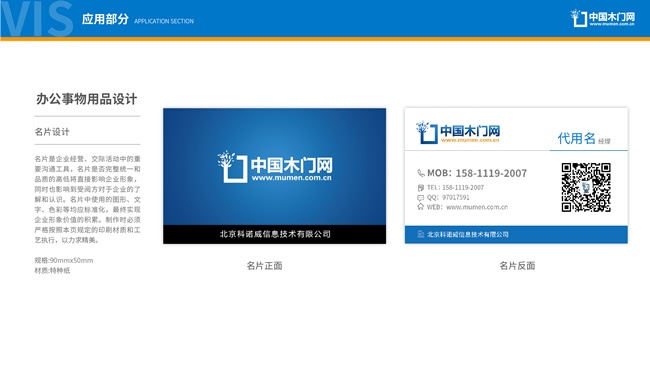Click the 规格:90mmx50mm text

[x=64, y=260]
